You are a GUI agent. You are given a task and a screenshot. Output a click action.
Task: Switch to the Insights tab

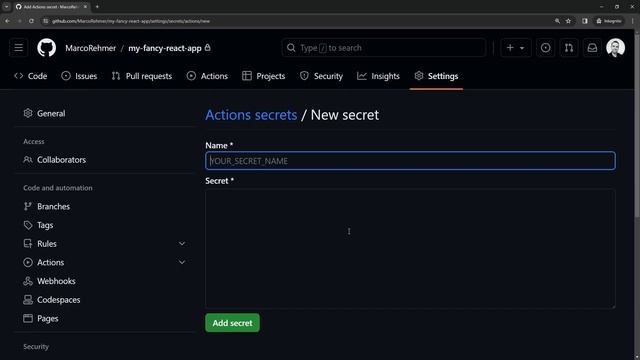pos(378,76)
